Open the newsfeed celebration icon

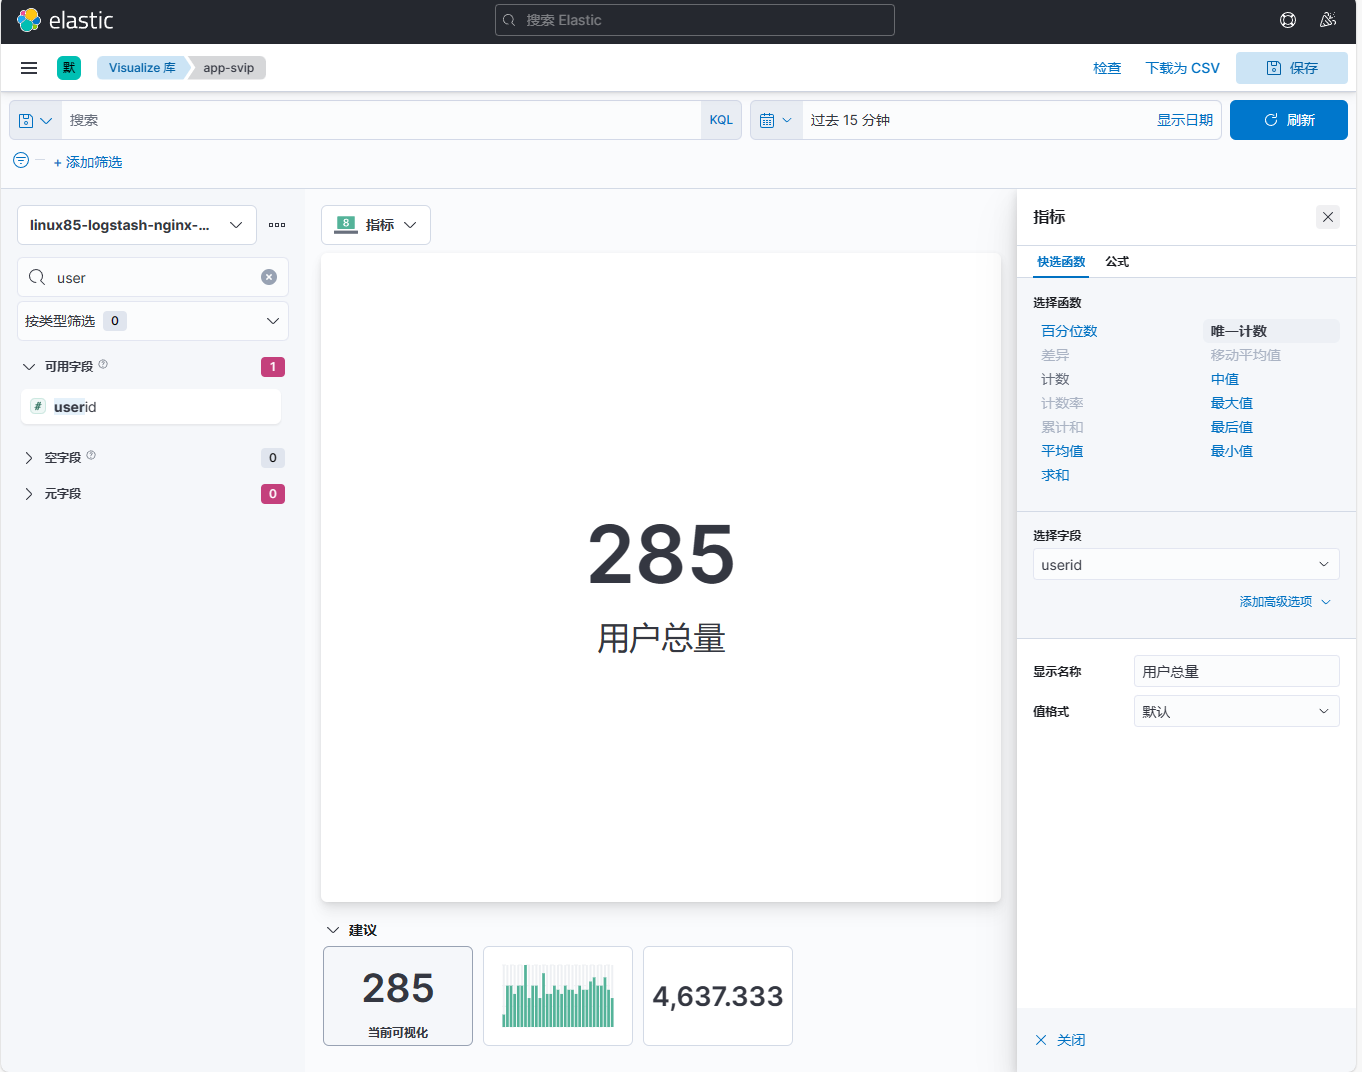click(1328, 20)
